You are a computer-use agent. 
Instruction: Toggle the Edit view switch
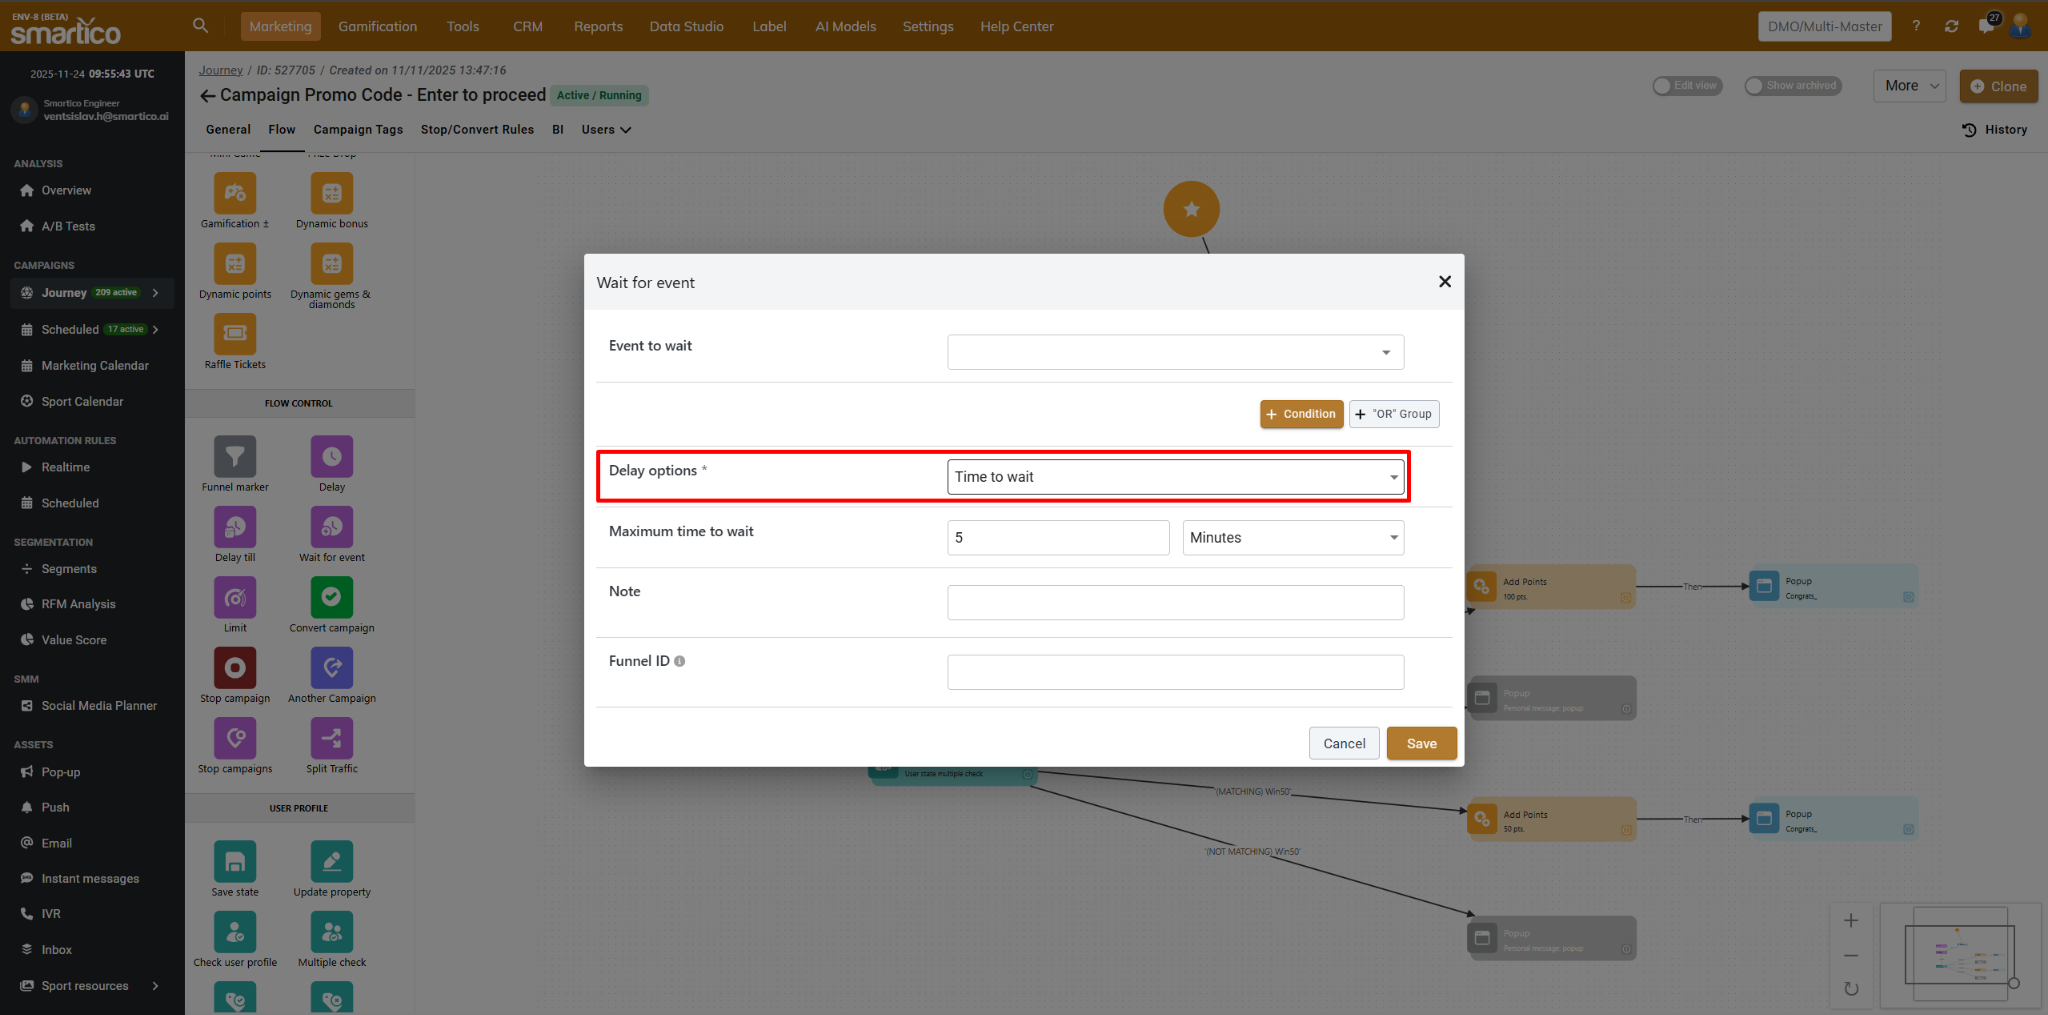click(x=1663, y=86)
